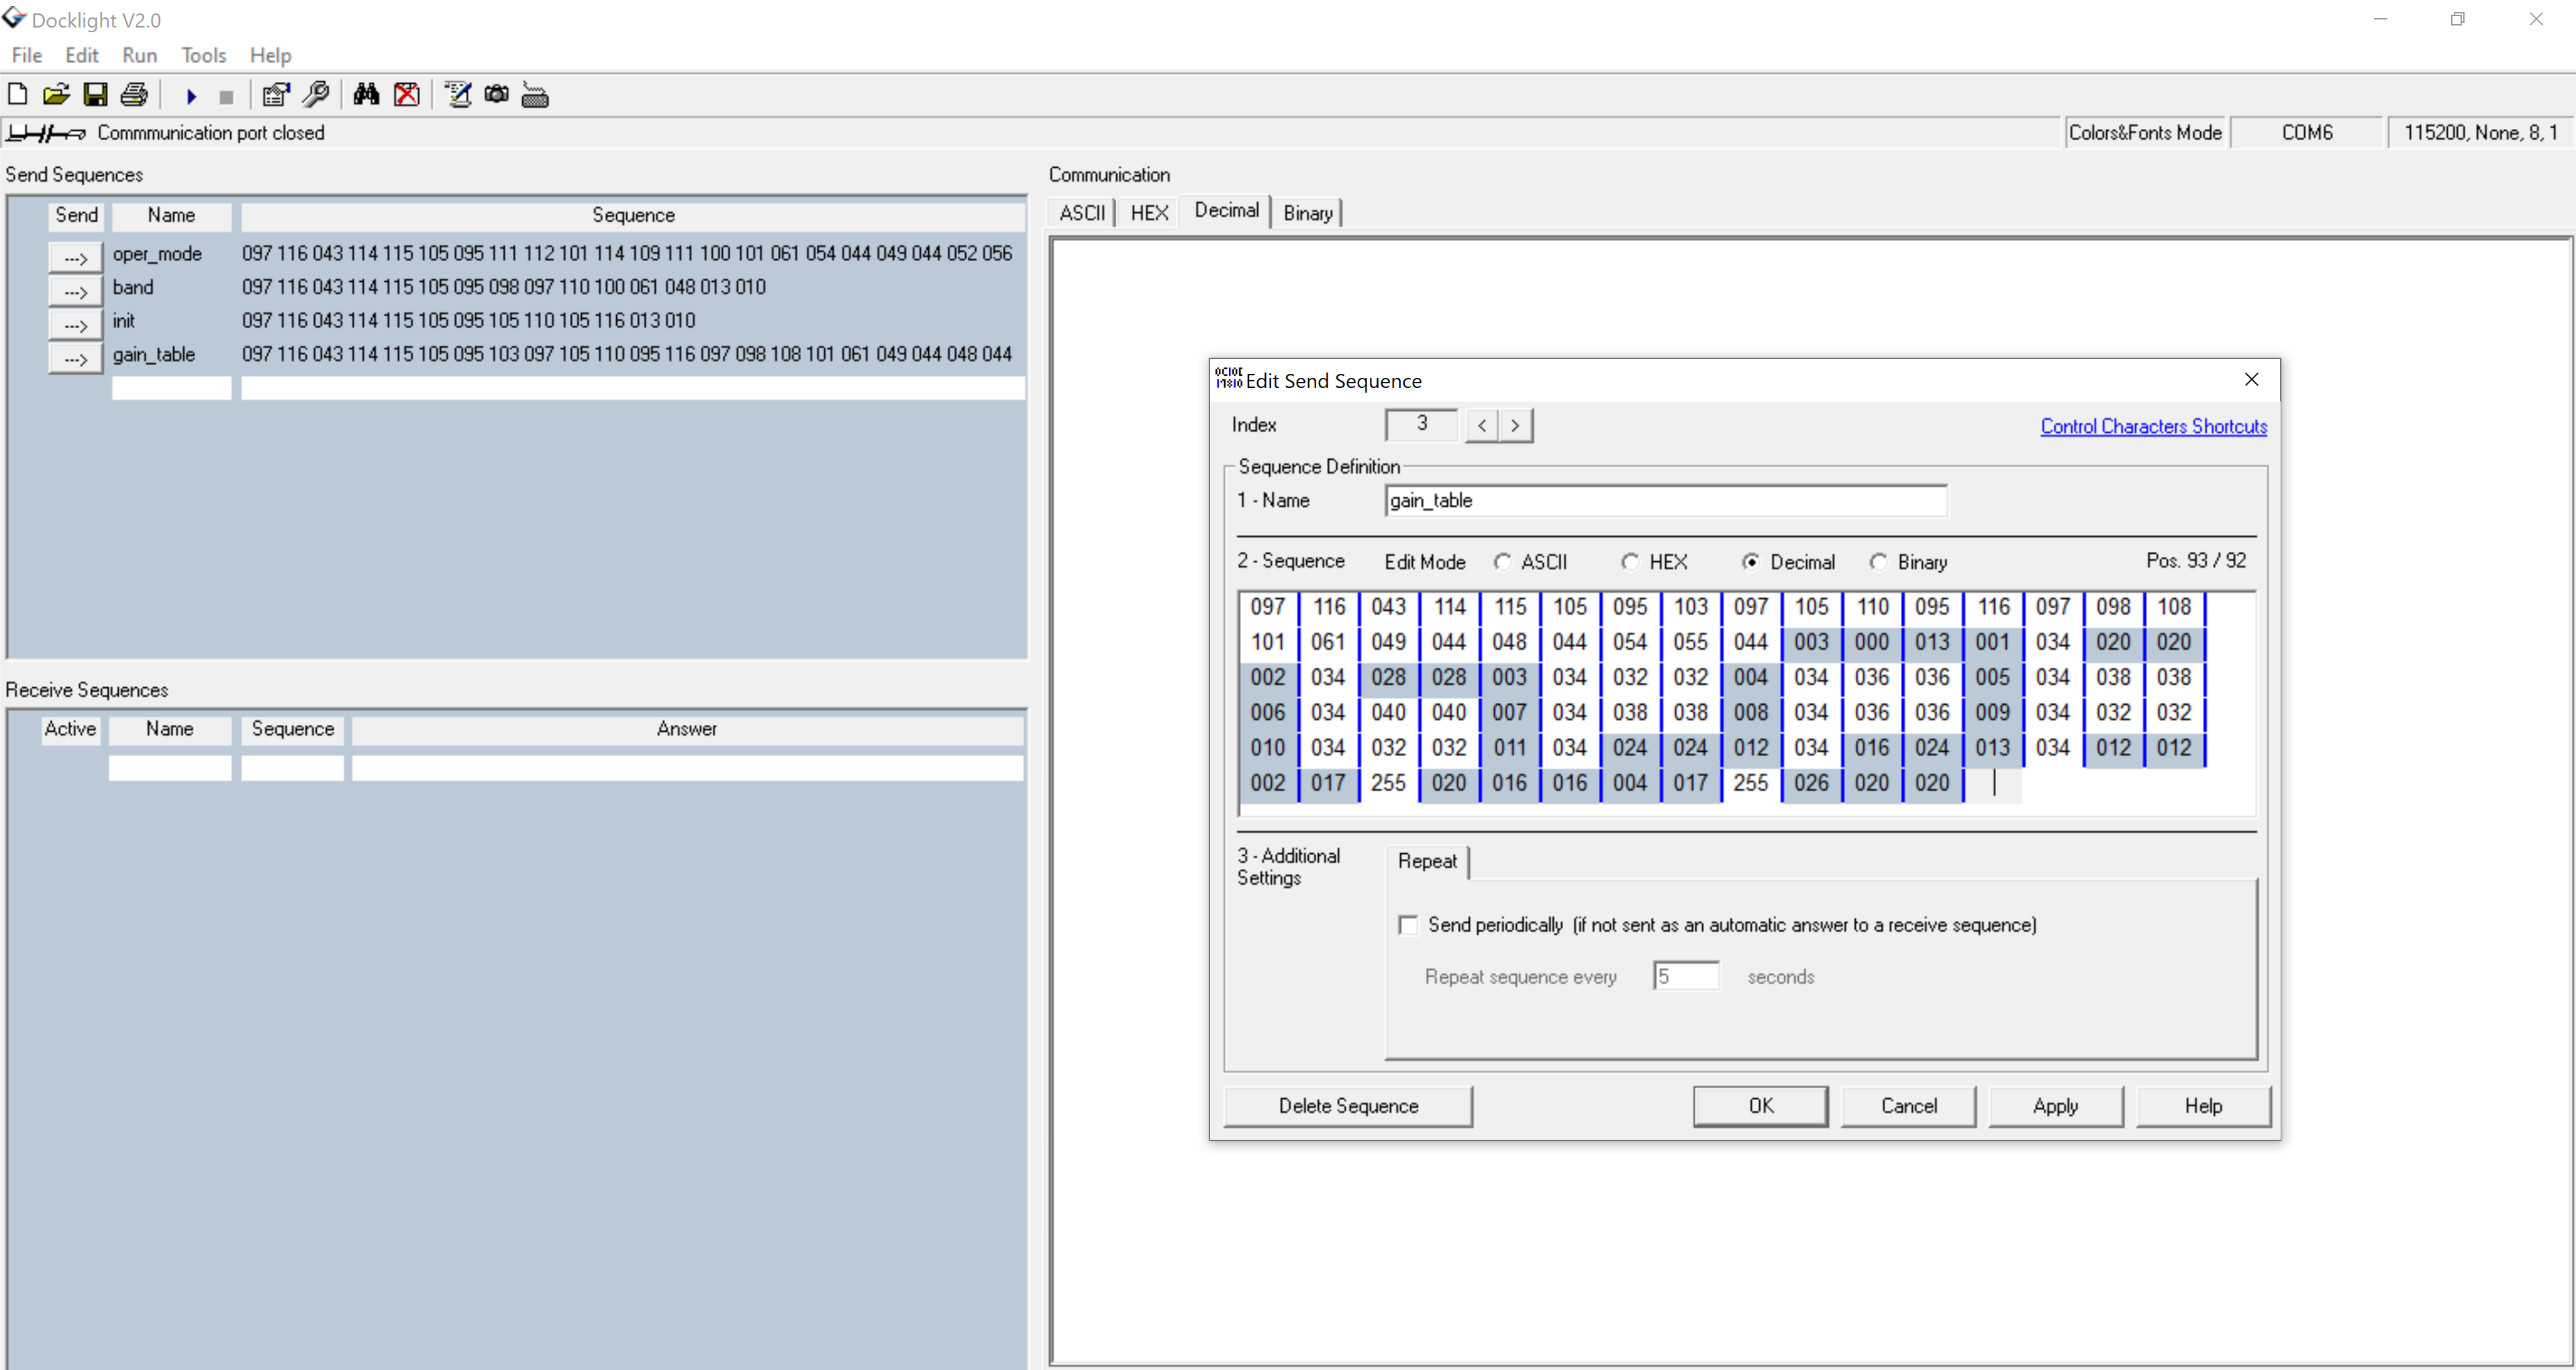Take a communication snapshot with the camera icon
The image size is (2576, 1370).
[496, 94]
